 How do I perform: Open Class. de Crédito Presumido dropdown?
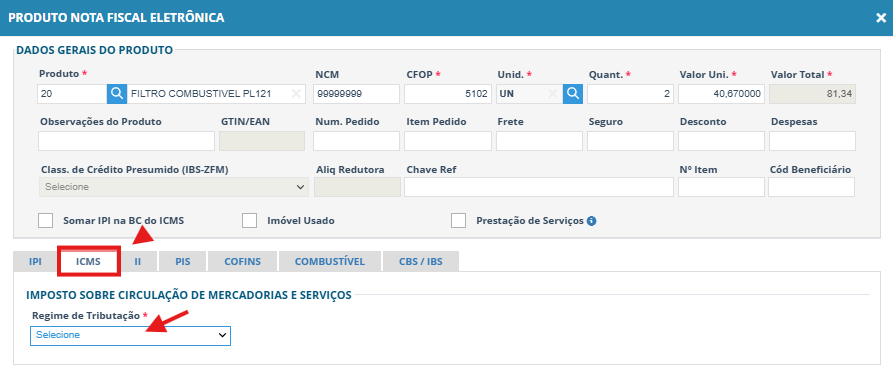[174, 187]
